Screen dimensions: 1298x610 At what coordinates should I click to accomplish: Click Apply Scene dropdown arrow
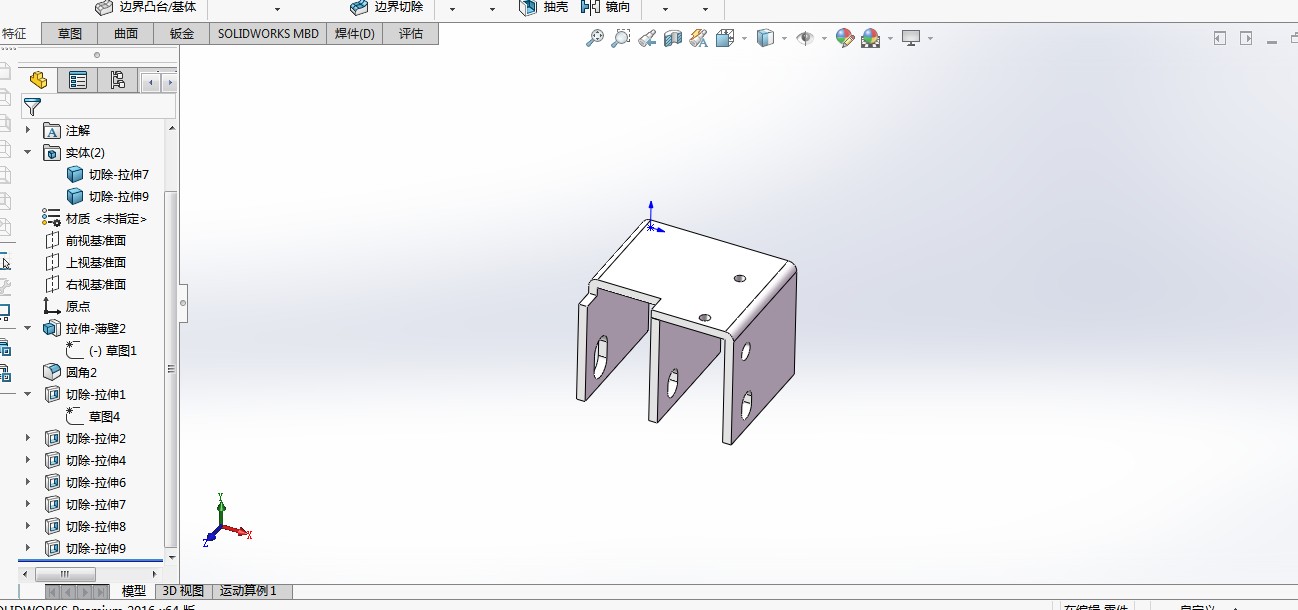pyautogui.click(x=890, y=38)
